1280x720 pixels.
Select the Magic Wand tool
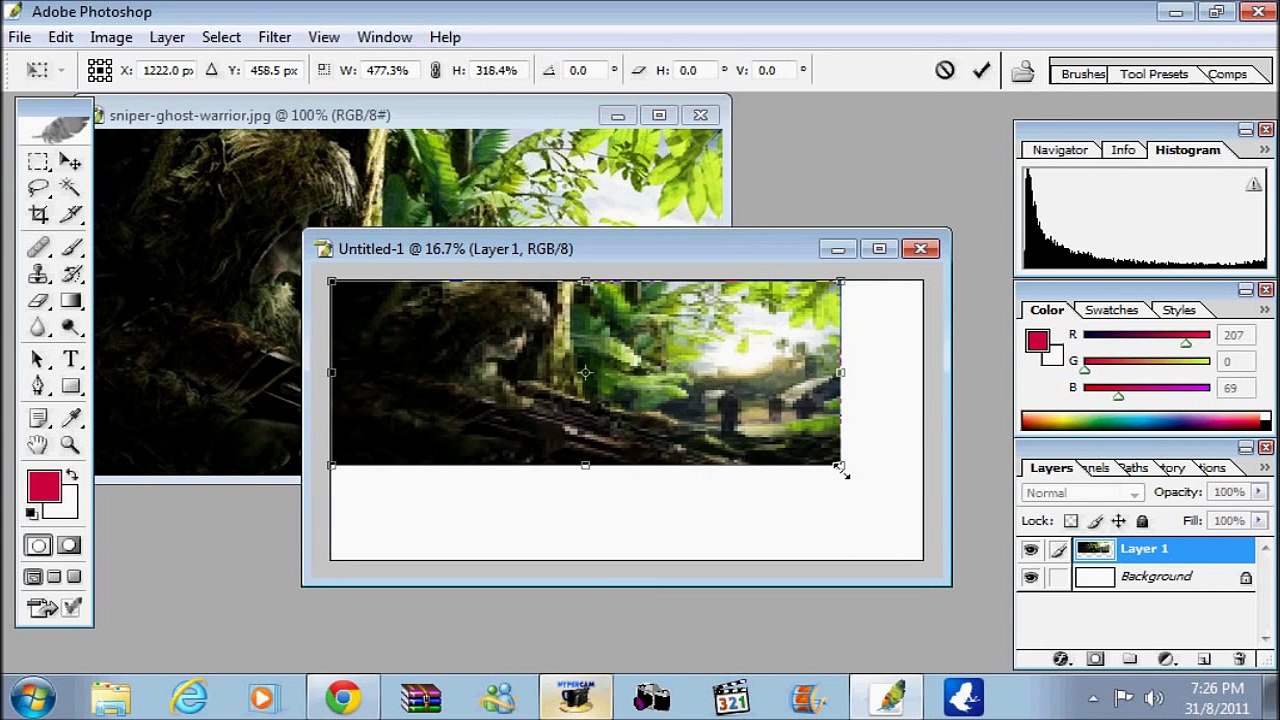pos(70,188)
